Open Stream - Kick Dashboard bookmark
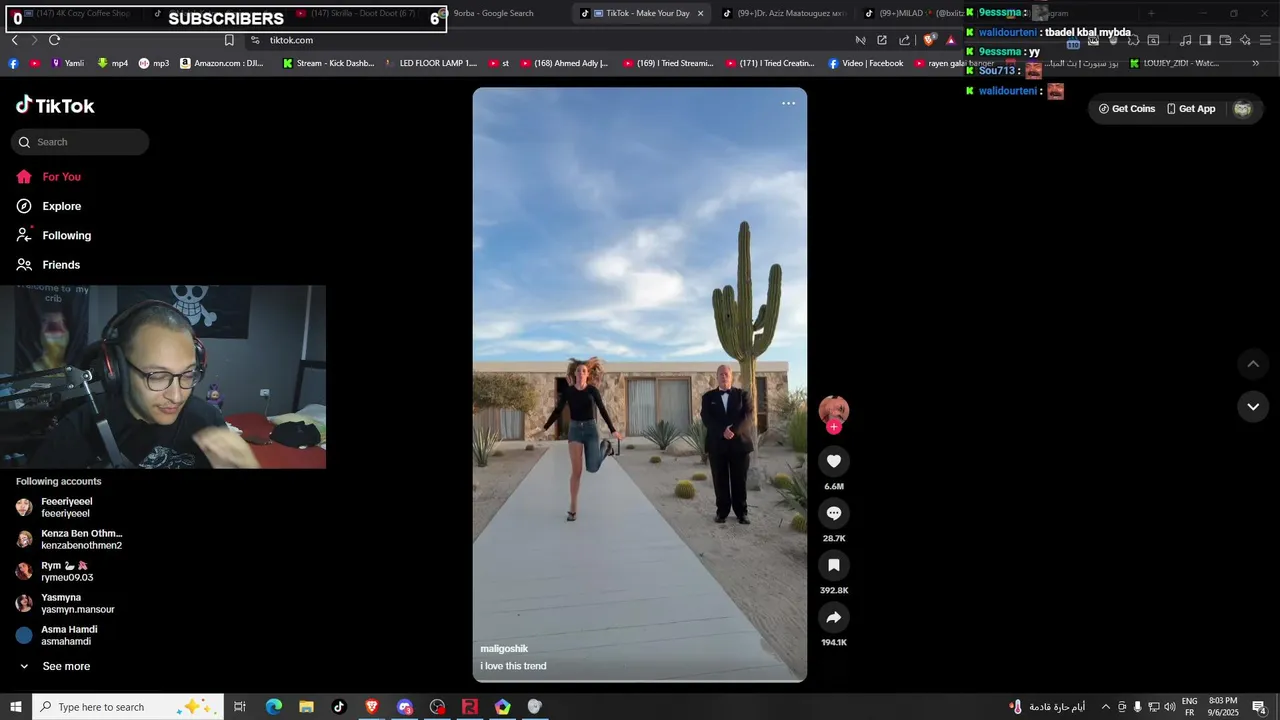The height and width of the screenshot is (720, 1280). pyautogui.click(x=328, y=63)
